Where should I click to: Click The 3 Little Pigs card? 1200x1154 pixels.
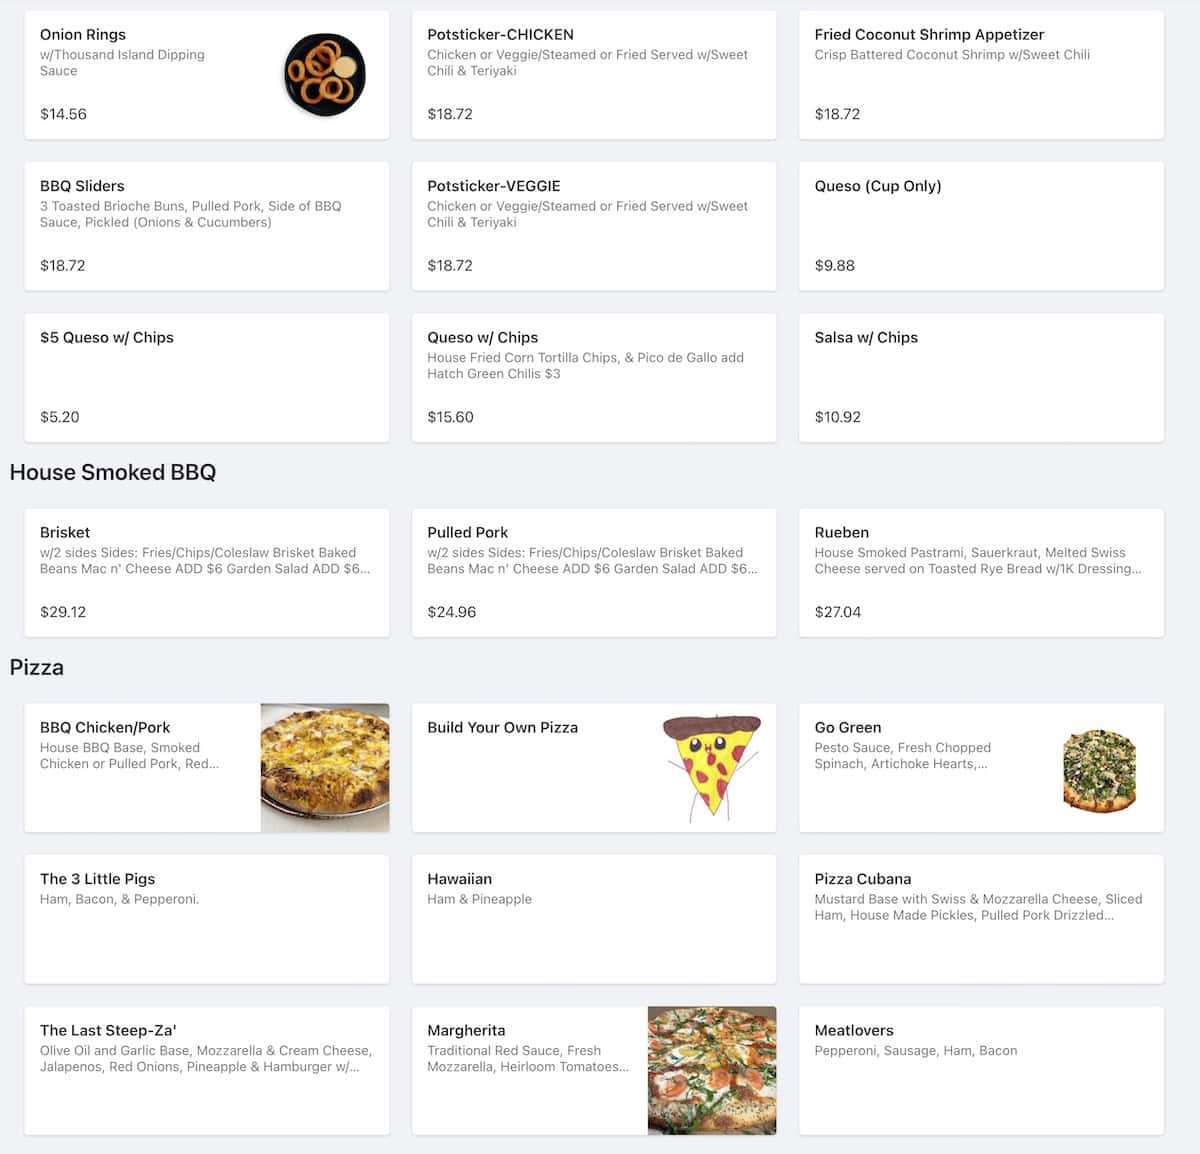[207, 919]
